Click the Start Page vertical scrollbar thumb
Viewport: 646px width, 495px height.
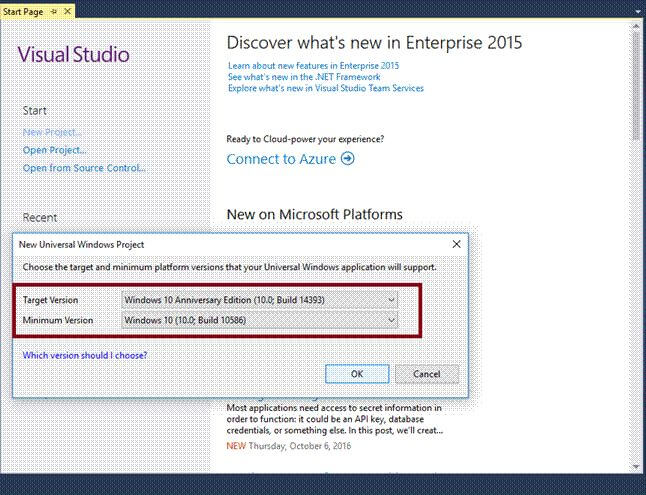coord(636,85)
